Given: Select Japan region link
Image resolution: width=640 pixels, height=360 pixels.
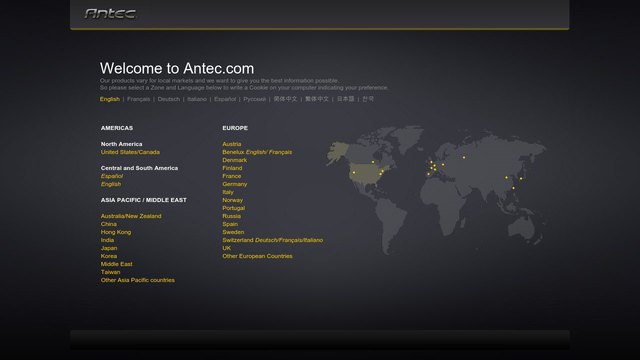Looking at the screenshot, I should click(109, 248).
